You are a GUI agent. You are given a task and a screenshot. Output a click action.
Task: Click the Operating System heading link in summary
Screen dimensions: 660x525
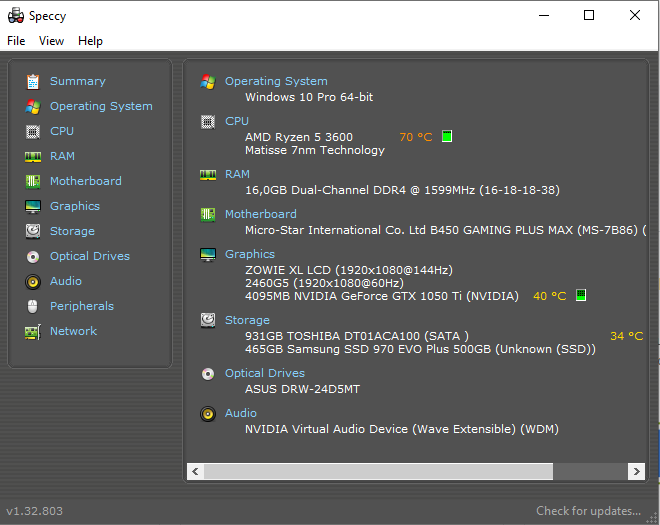coord(276,81)
